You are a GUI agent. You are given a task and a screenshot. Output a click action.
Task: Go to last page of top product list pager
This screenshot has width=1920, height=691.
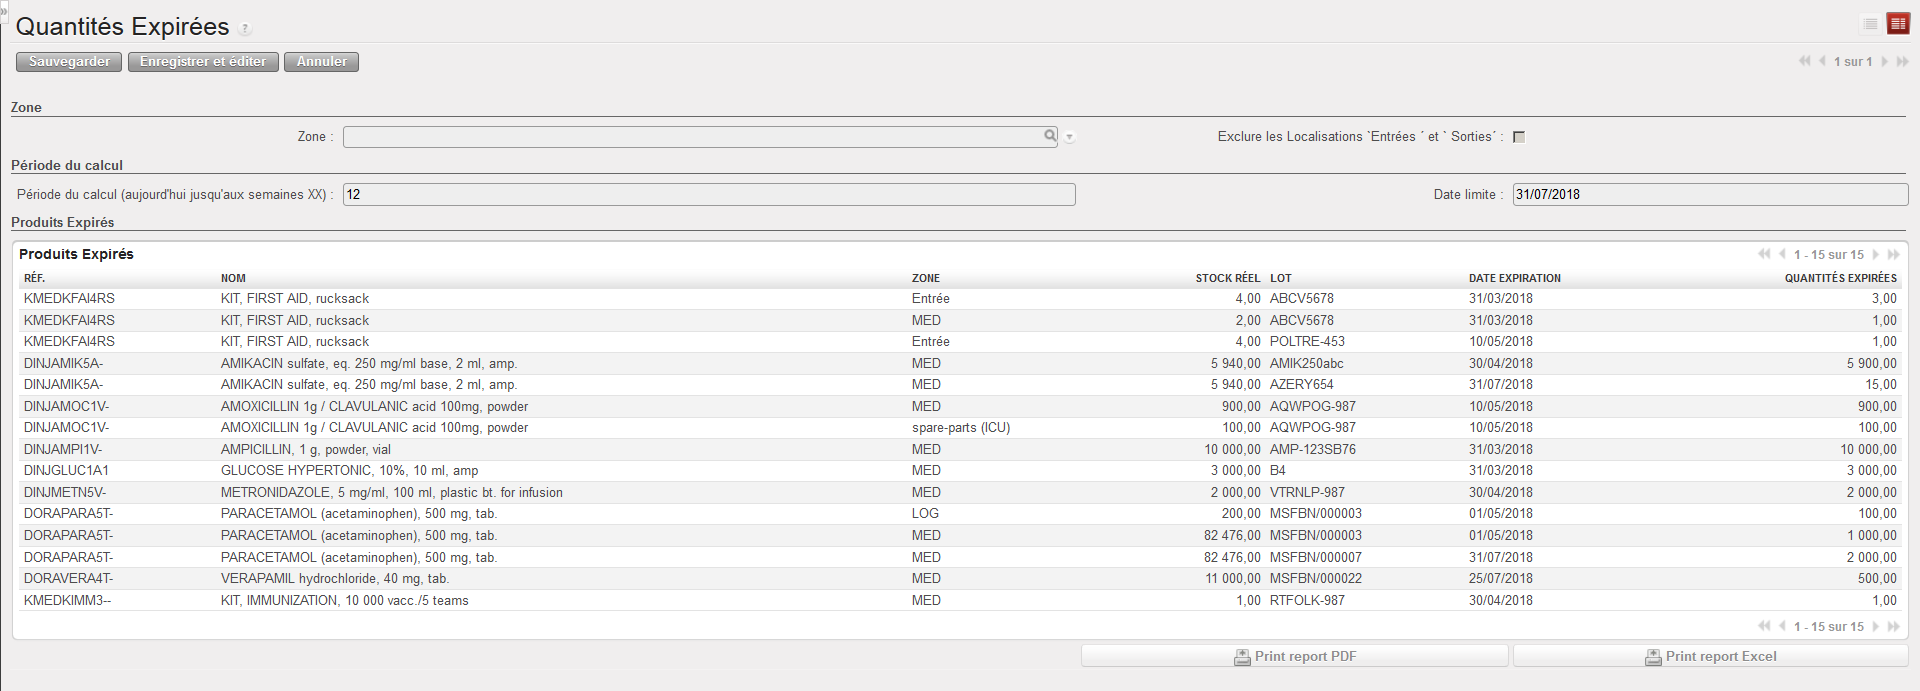[1893, 255]
